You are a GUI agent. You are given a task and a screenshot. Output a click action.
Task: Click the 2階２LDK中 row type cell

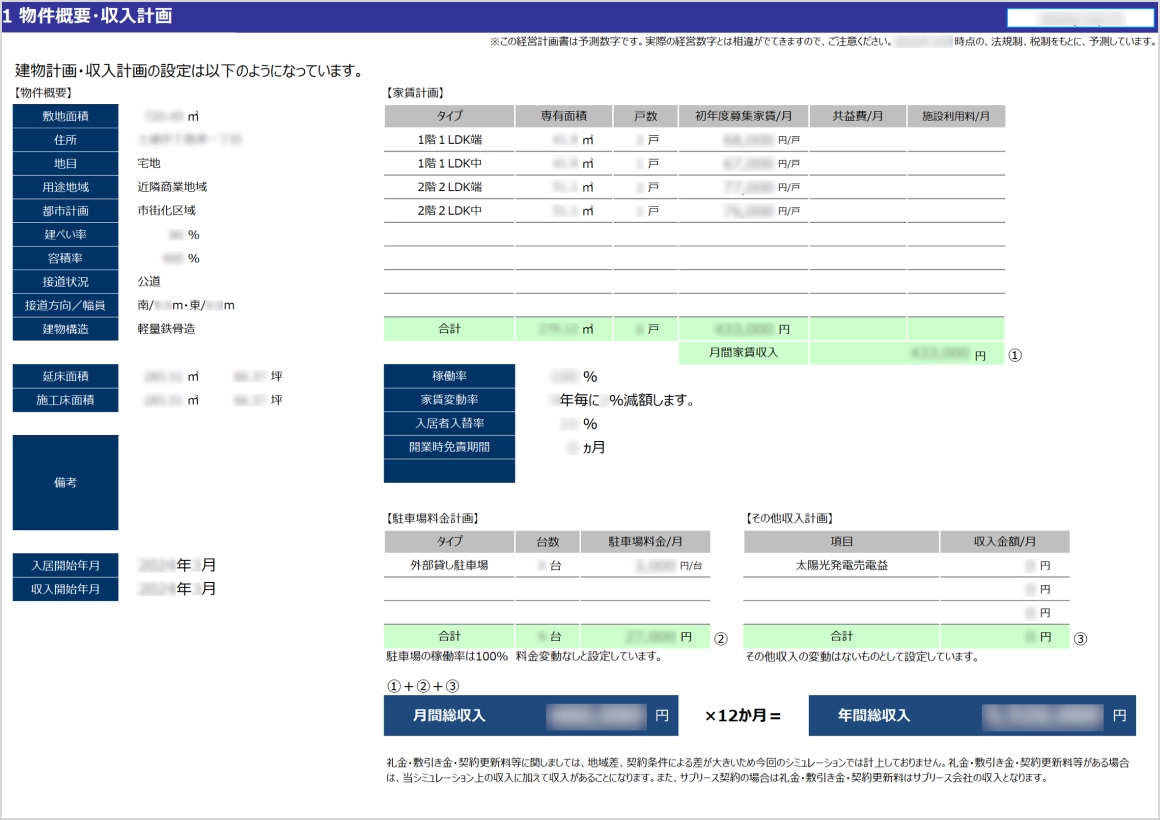click(x=449, y=211)
